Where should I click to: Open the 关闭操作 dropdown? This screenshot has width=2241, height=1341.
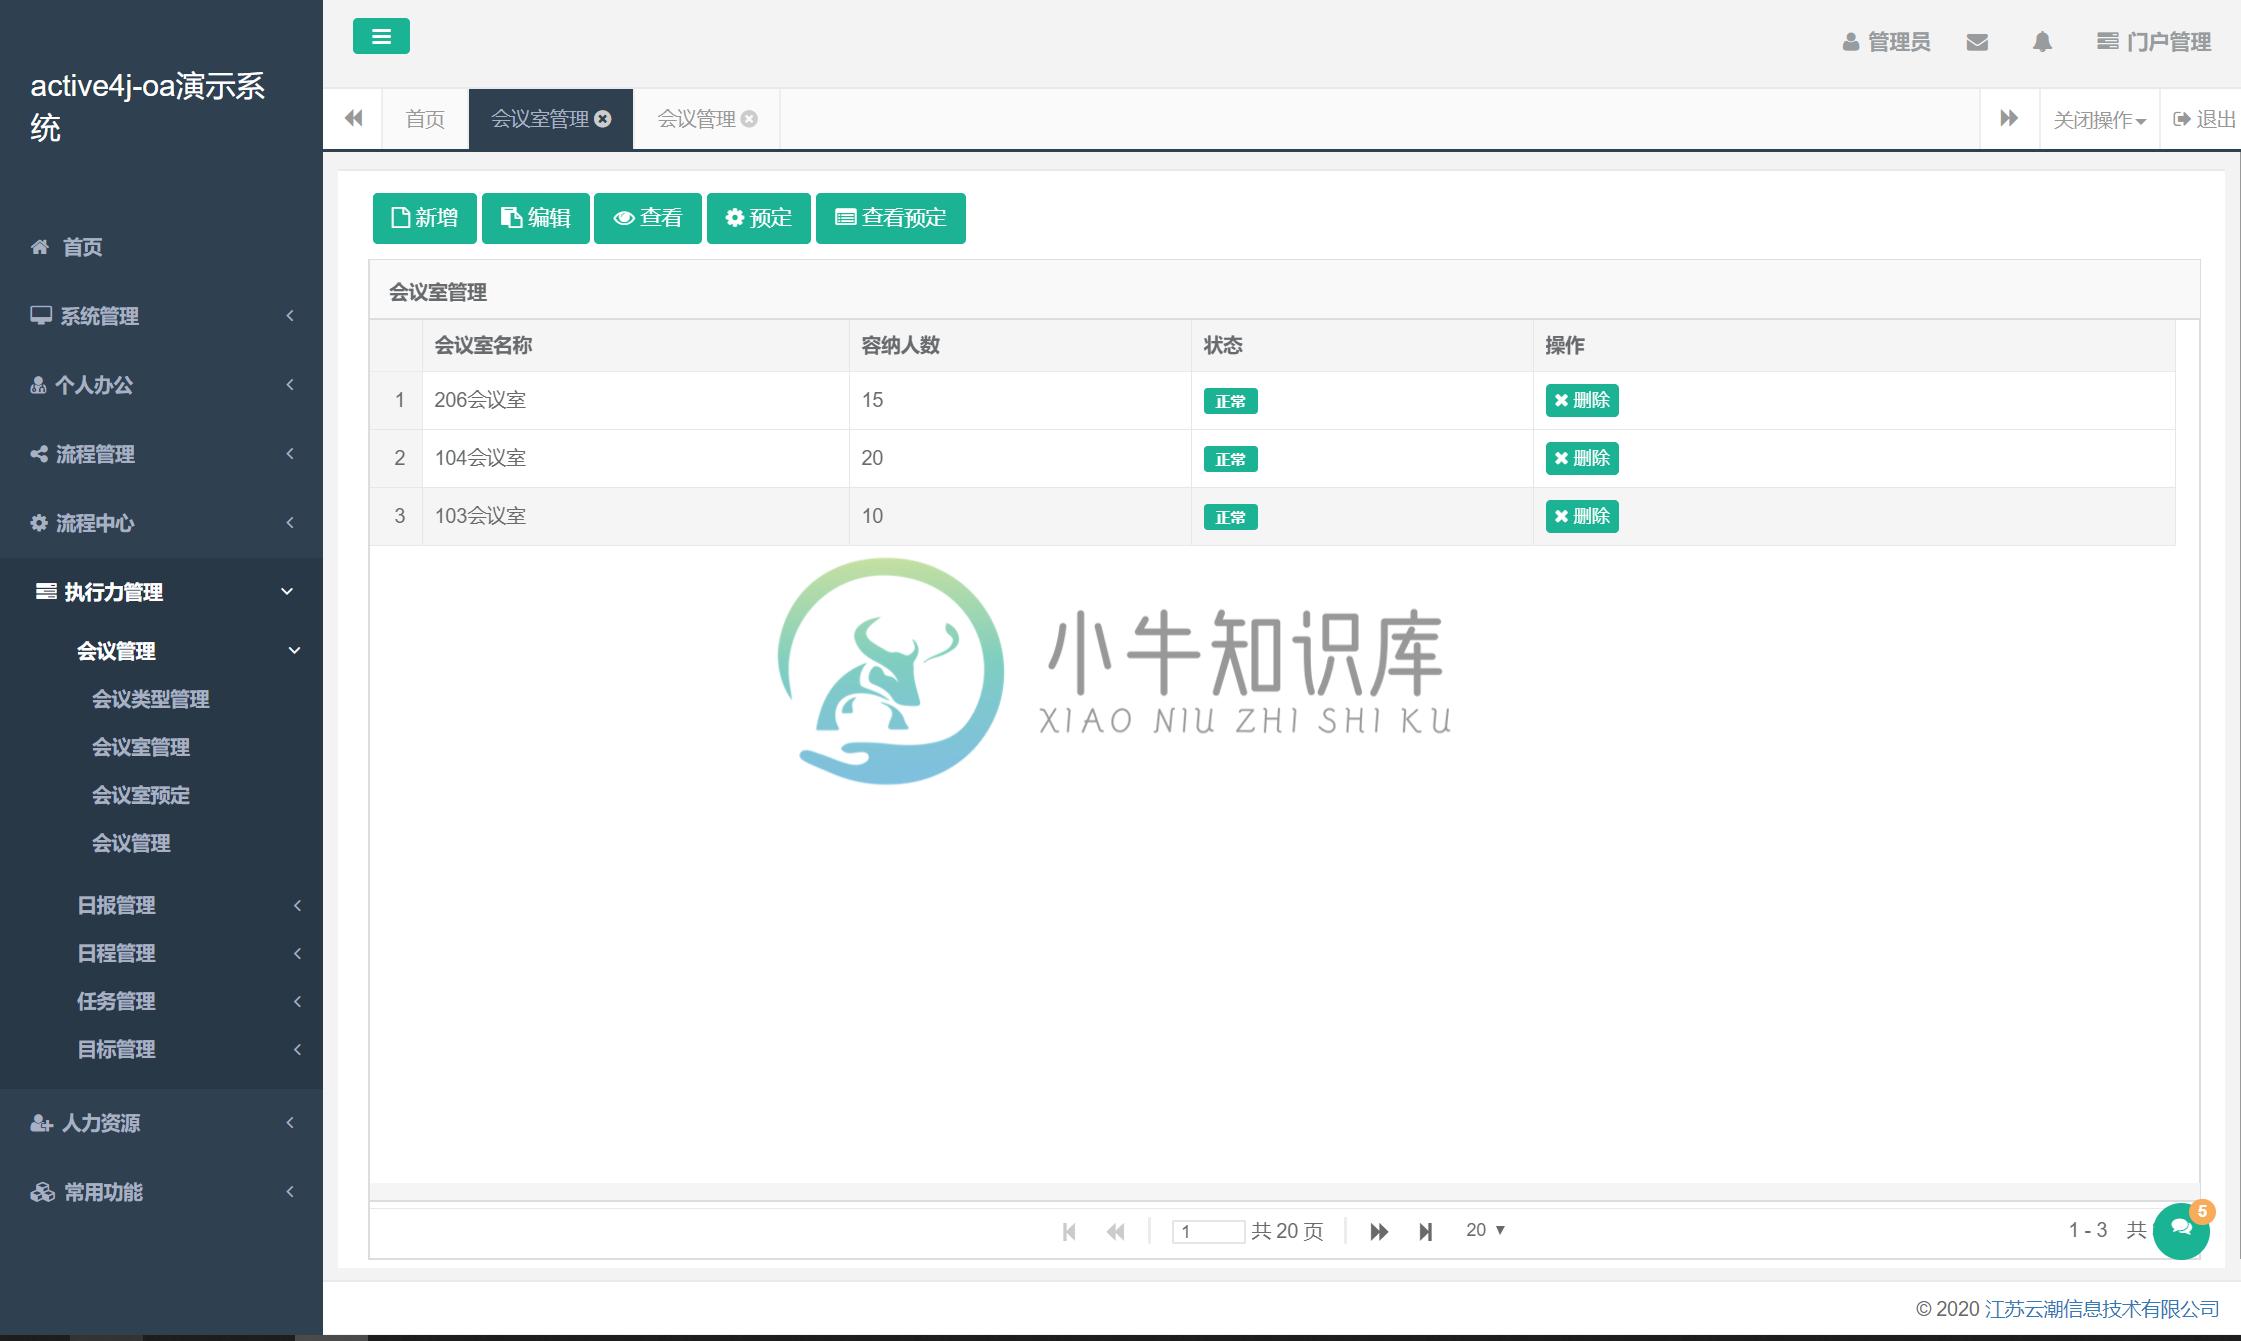click(2099, 120)
